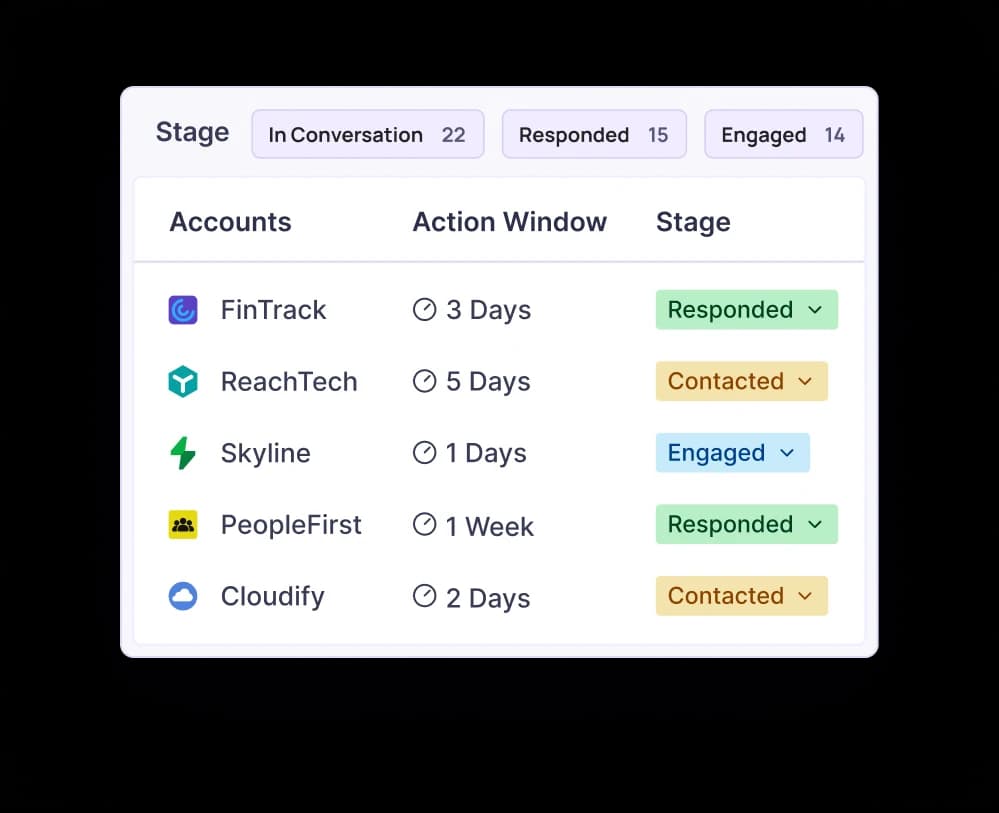Click the Action Window column heading
The width and height of the screenshot is (999, 813).
(509, 222)
